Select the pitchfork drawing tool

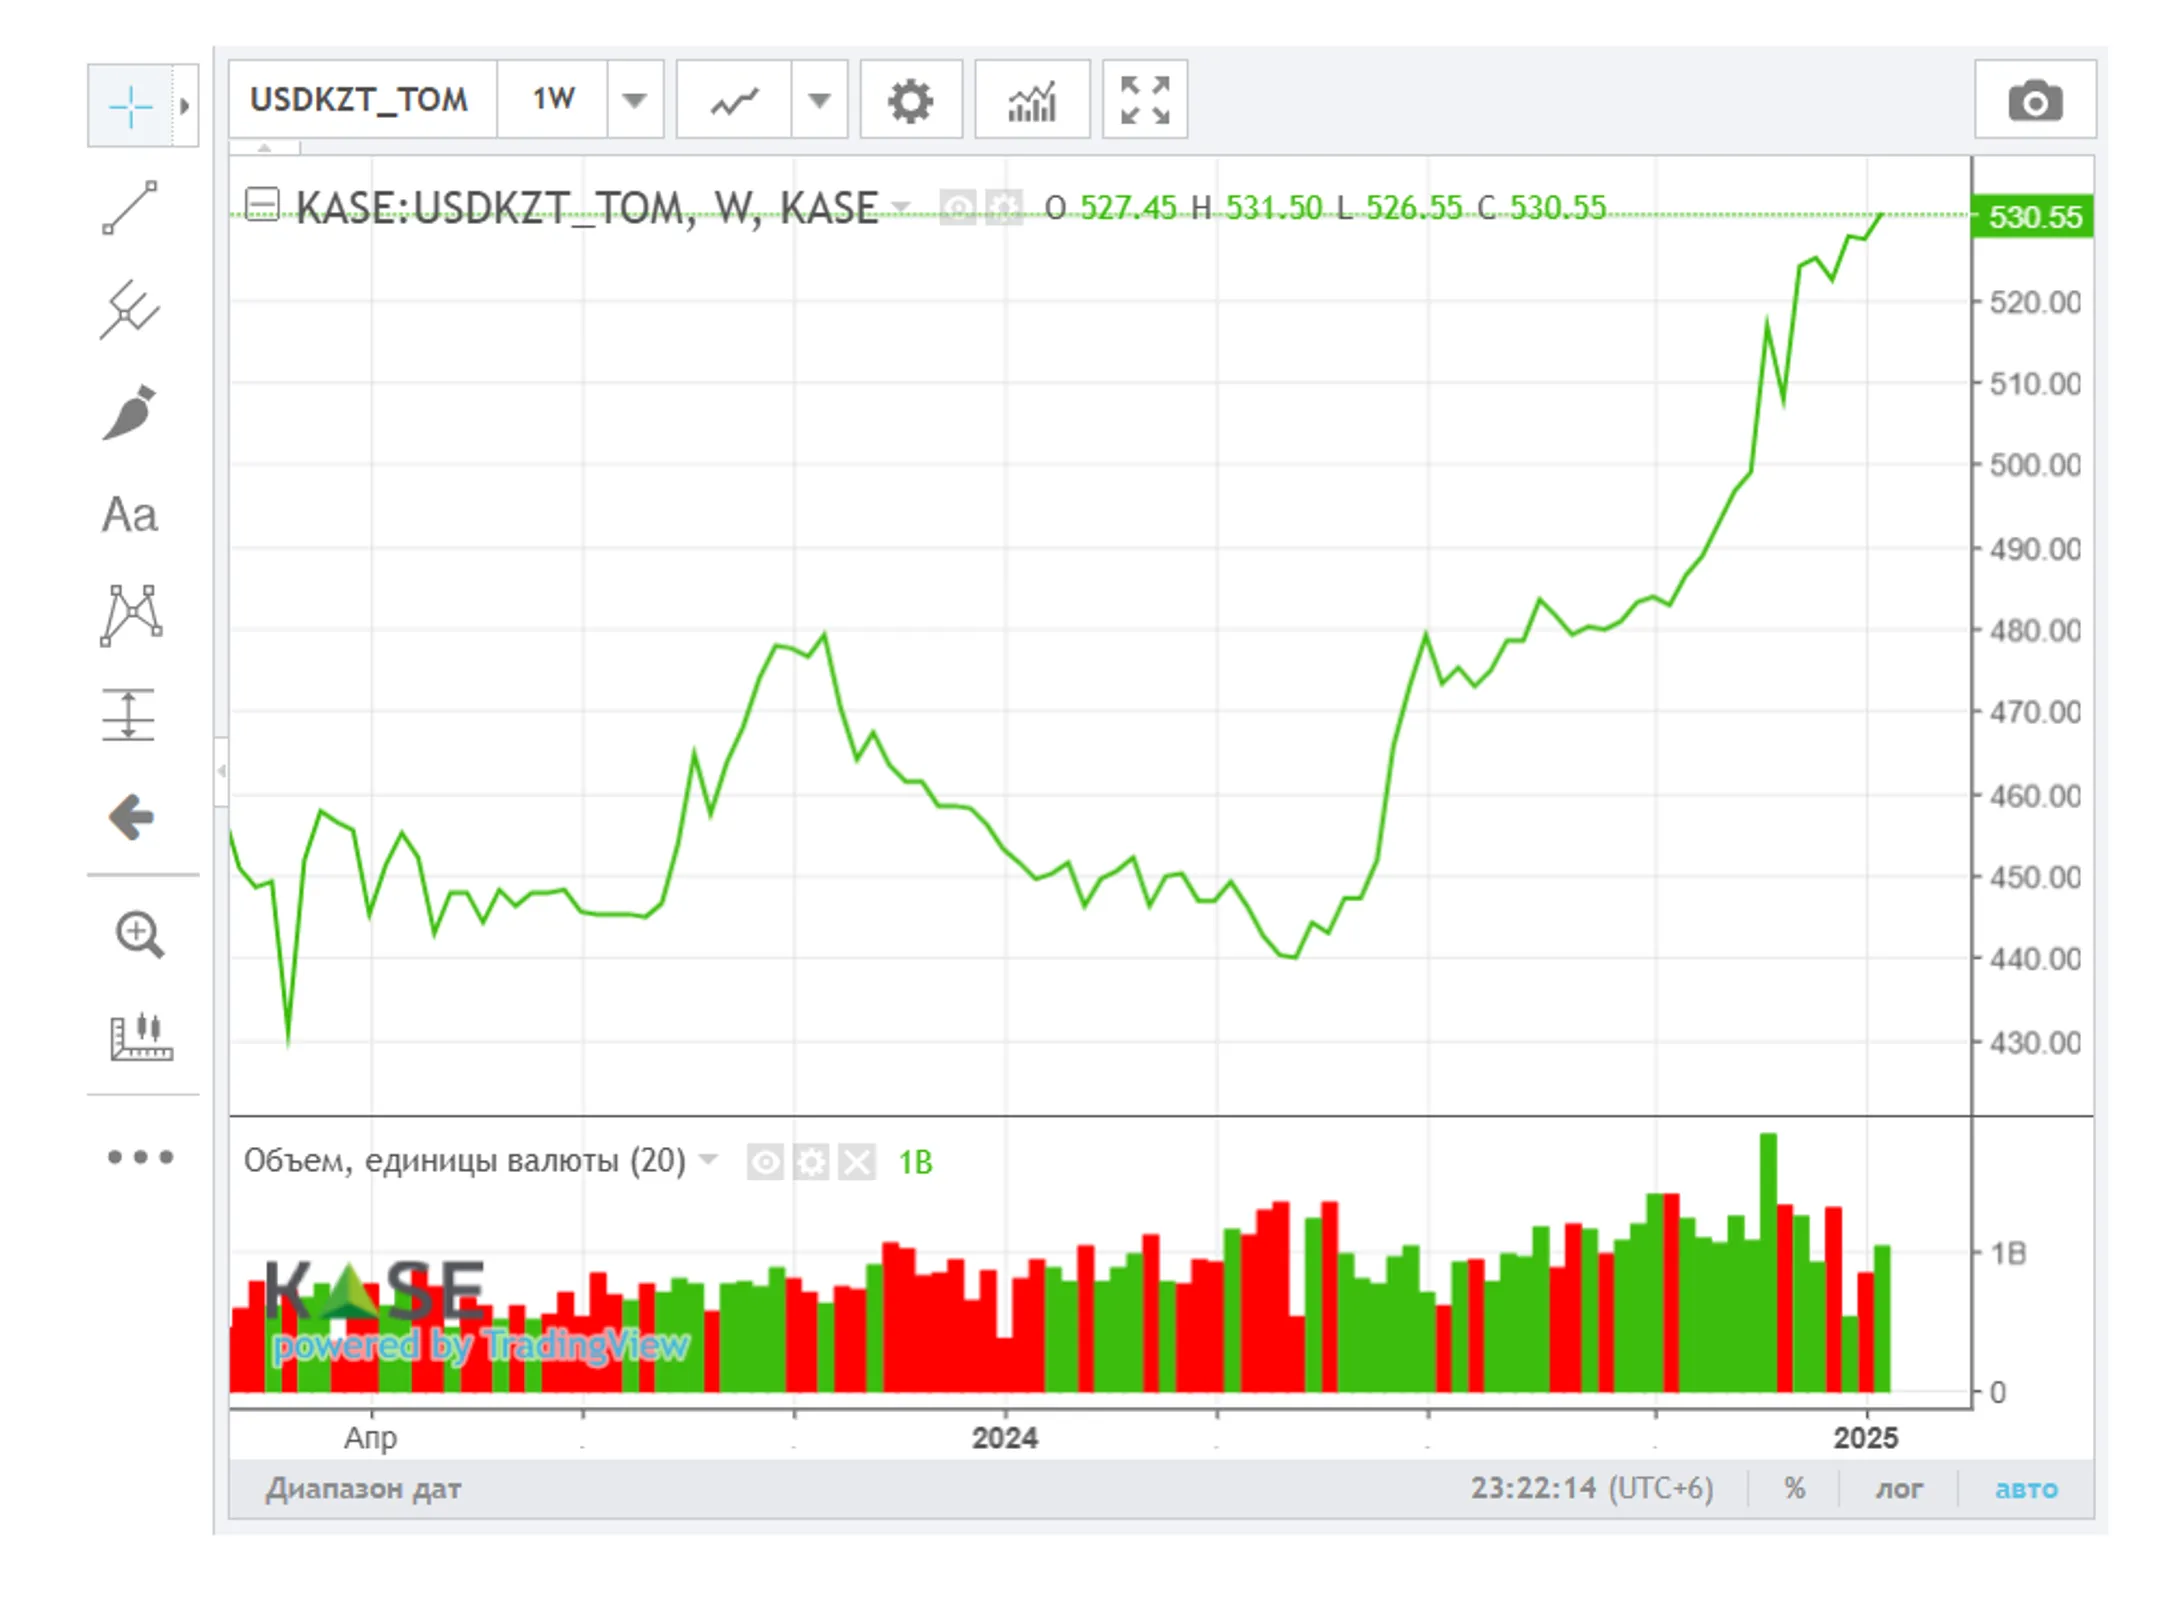130,310
